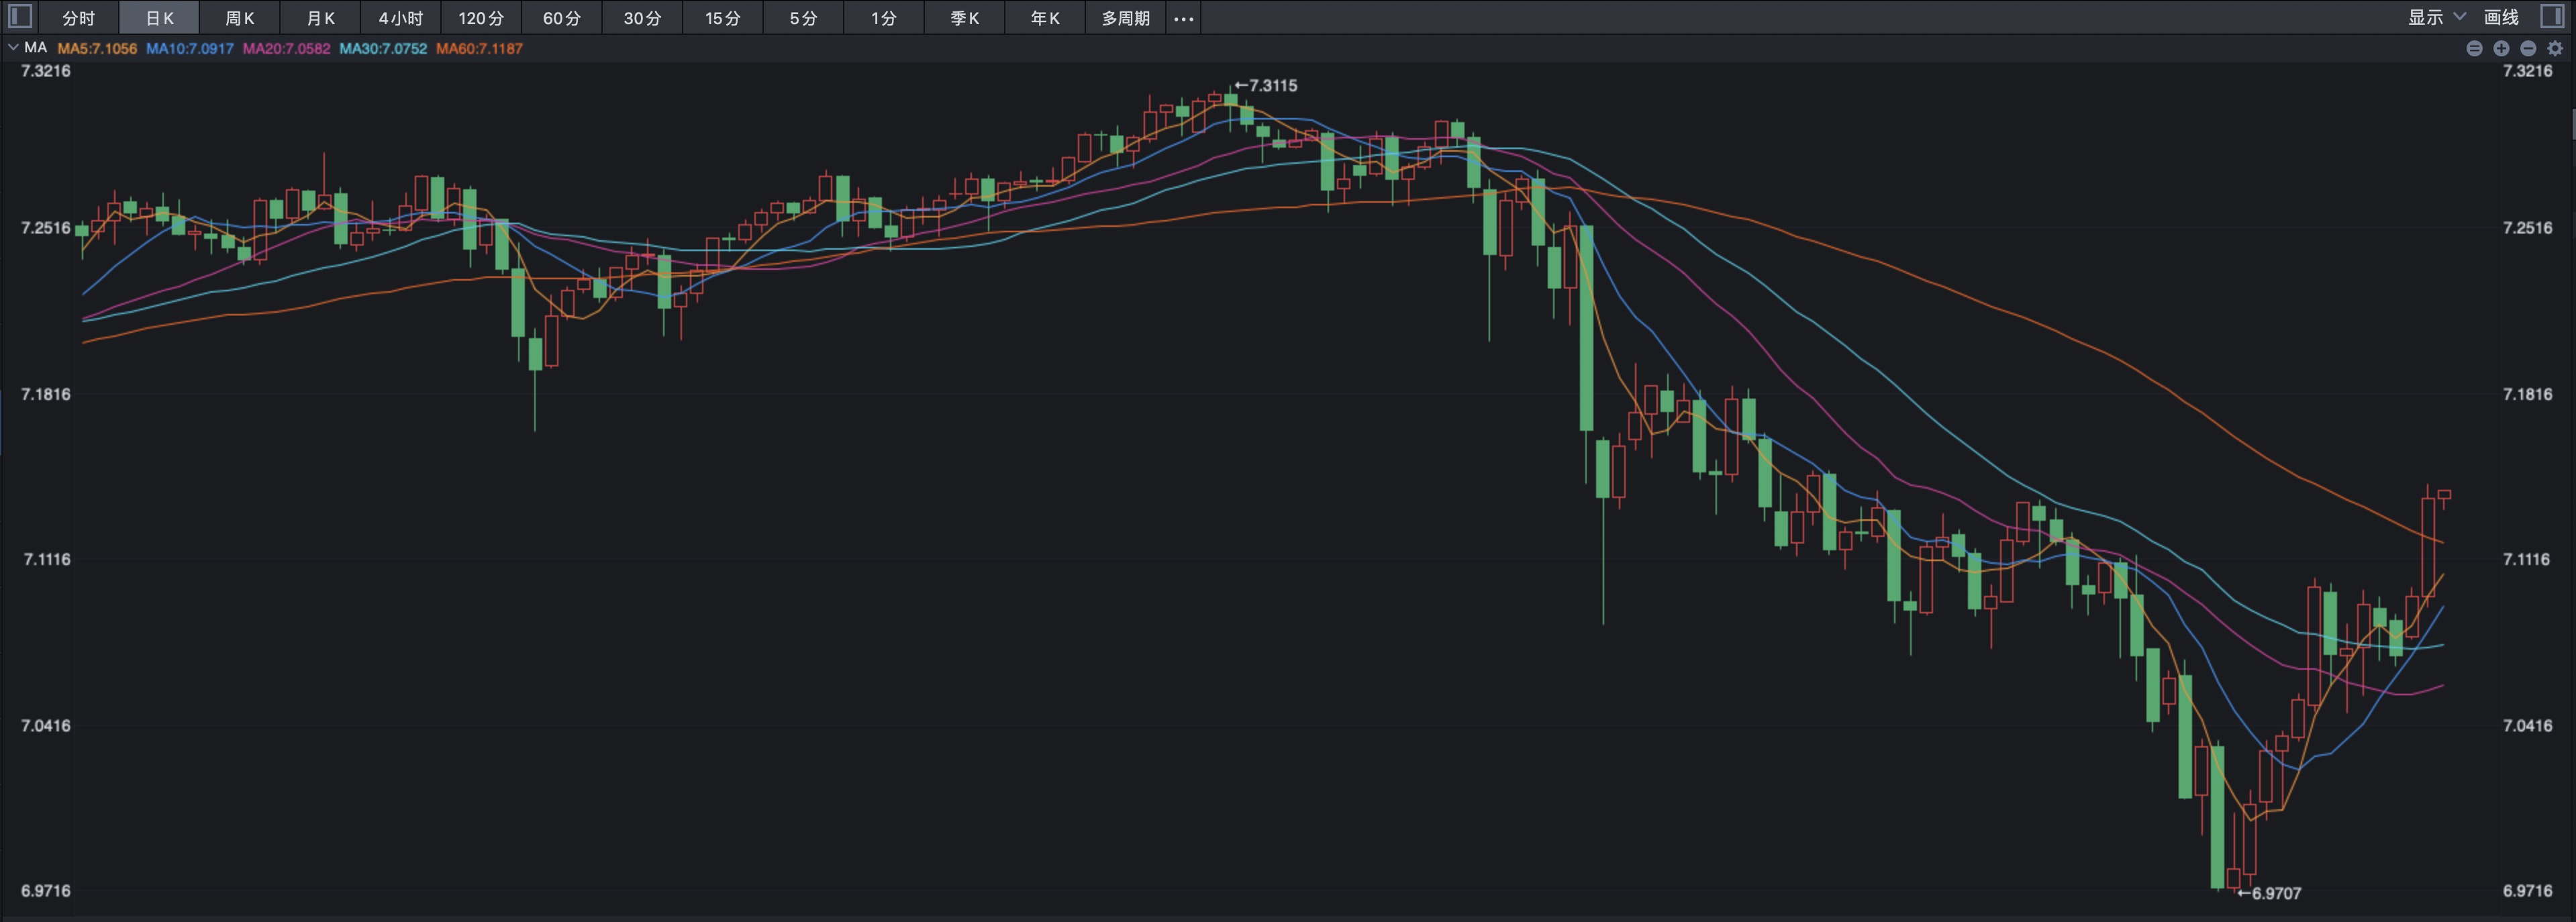This screenshot has height=922, width=2576.
Task: Click the MA indicator name label
Action: point(36,47)
